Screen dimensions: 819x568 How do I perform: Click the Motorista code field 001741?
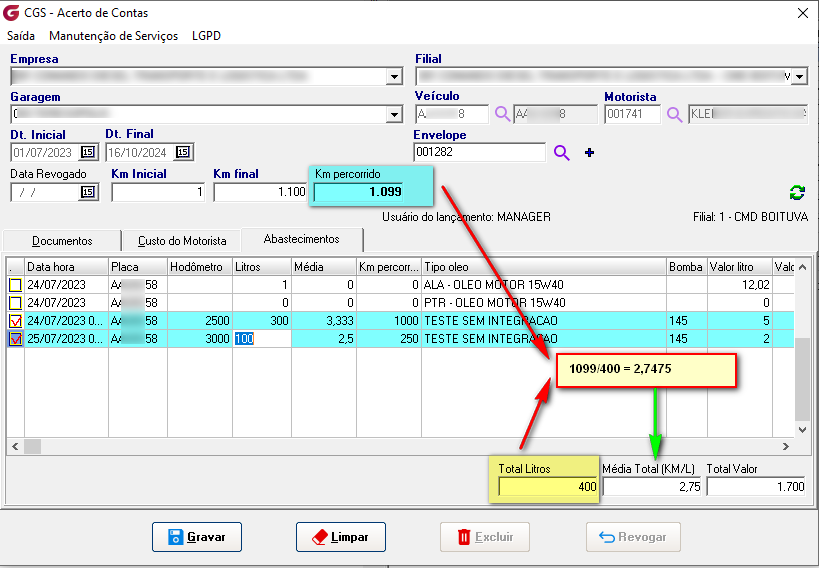tap(633, 114)
